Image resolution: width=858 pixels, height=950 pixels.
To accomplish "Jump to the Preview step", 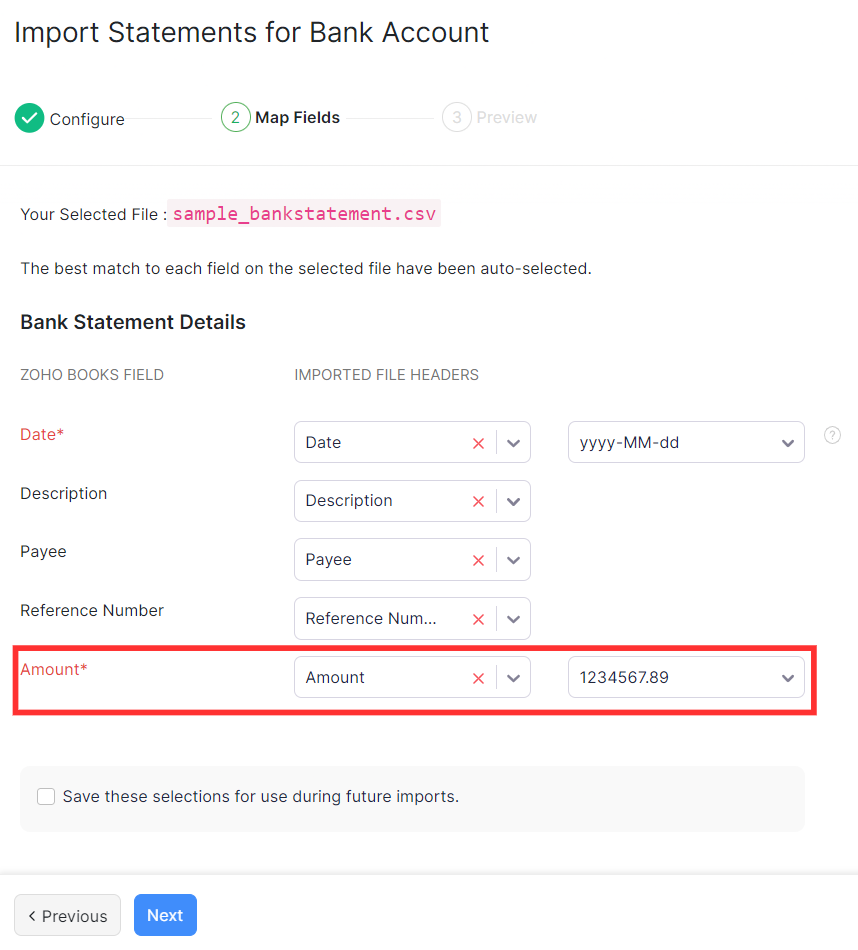I will coord(506,118).
